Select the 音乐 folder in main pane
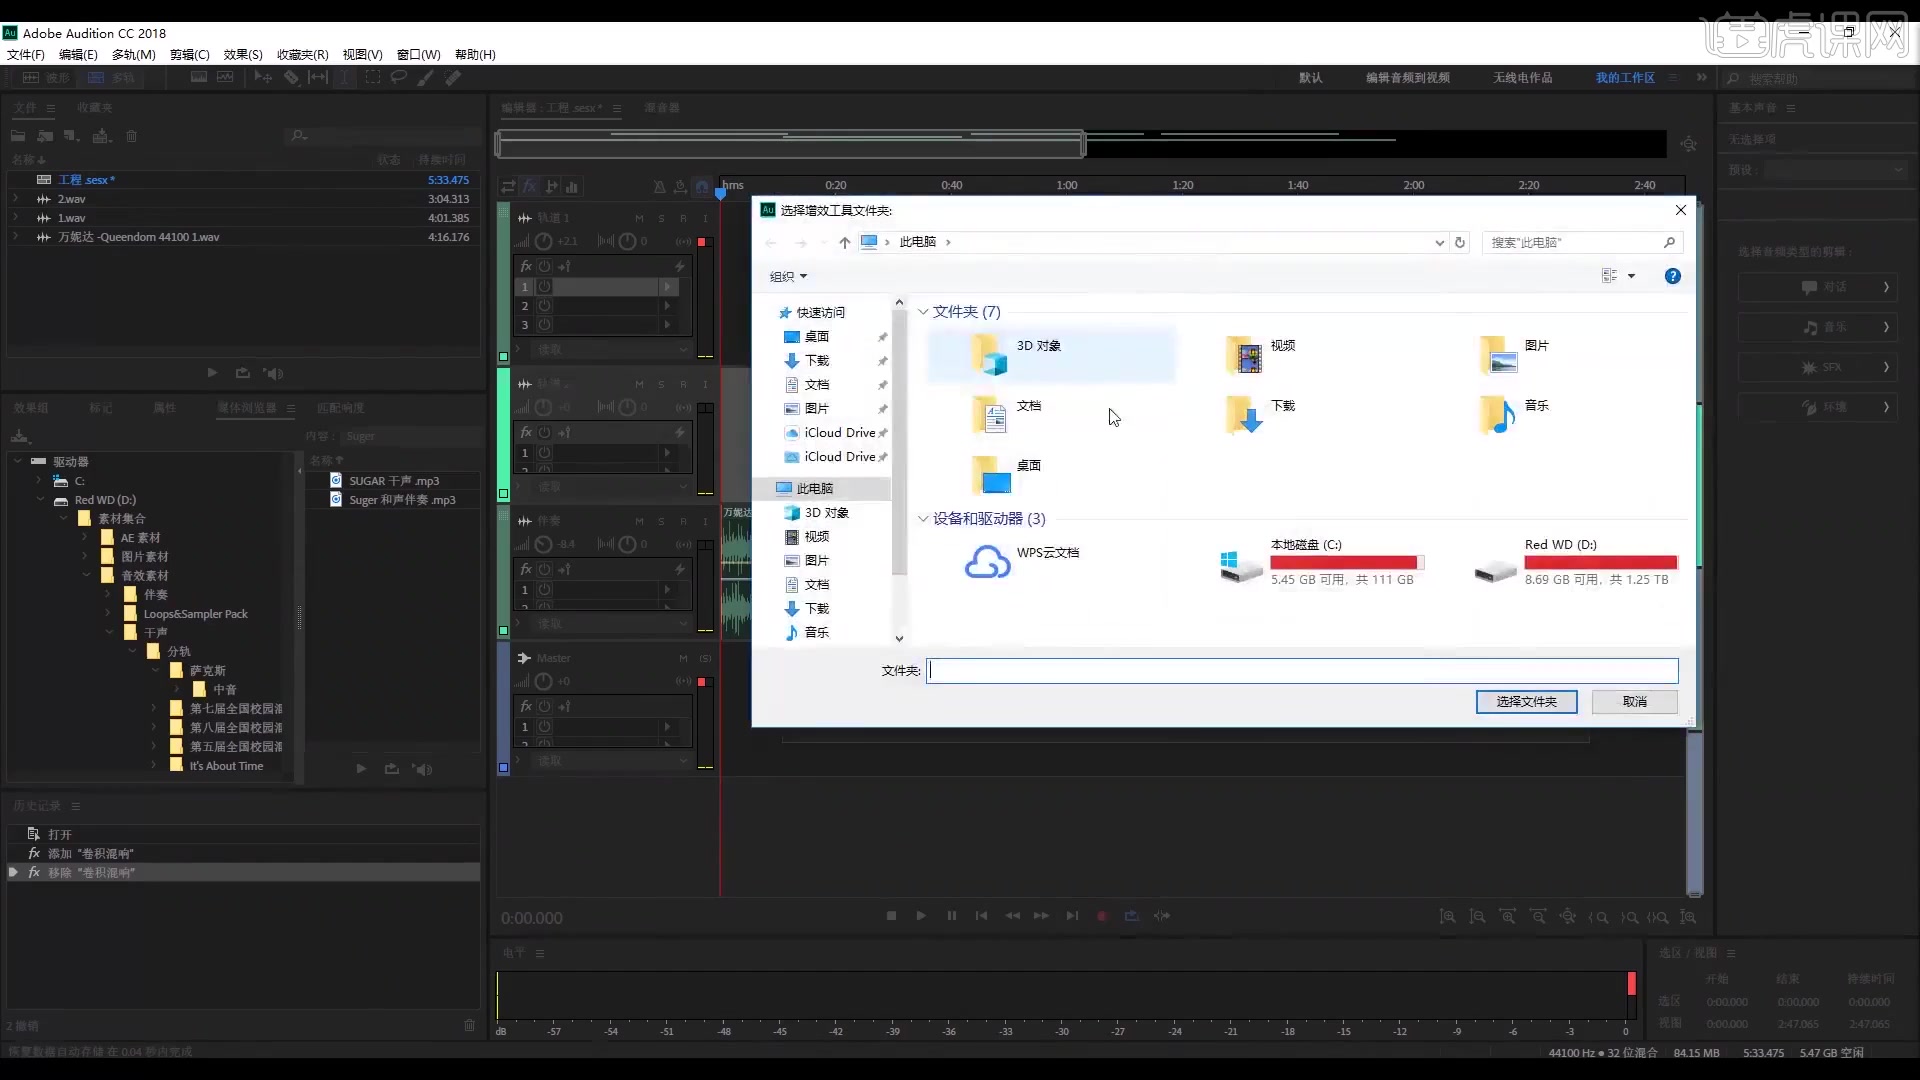This screenshot has width=1920, height=1080. coord(1535,406)
